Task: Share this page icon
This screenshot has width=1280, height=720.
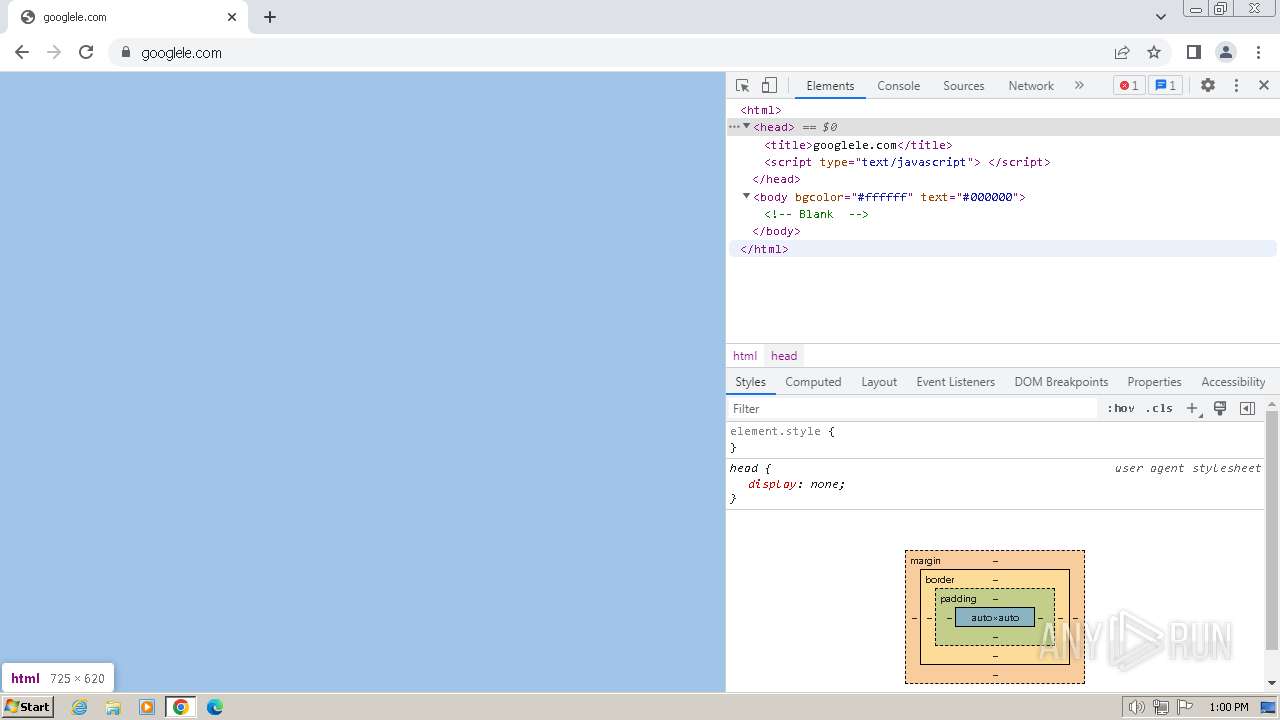Action: [x=1122, y=52]
